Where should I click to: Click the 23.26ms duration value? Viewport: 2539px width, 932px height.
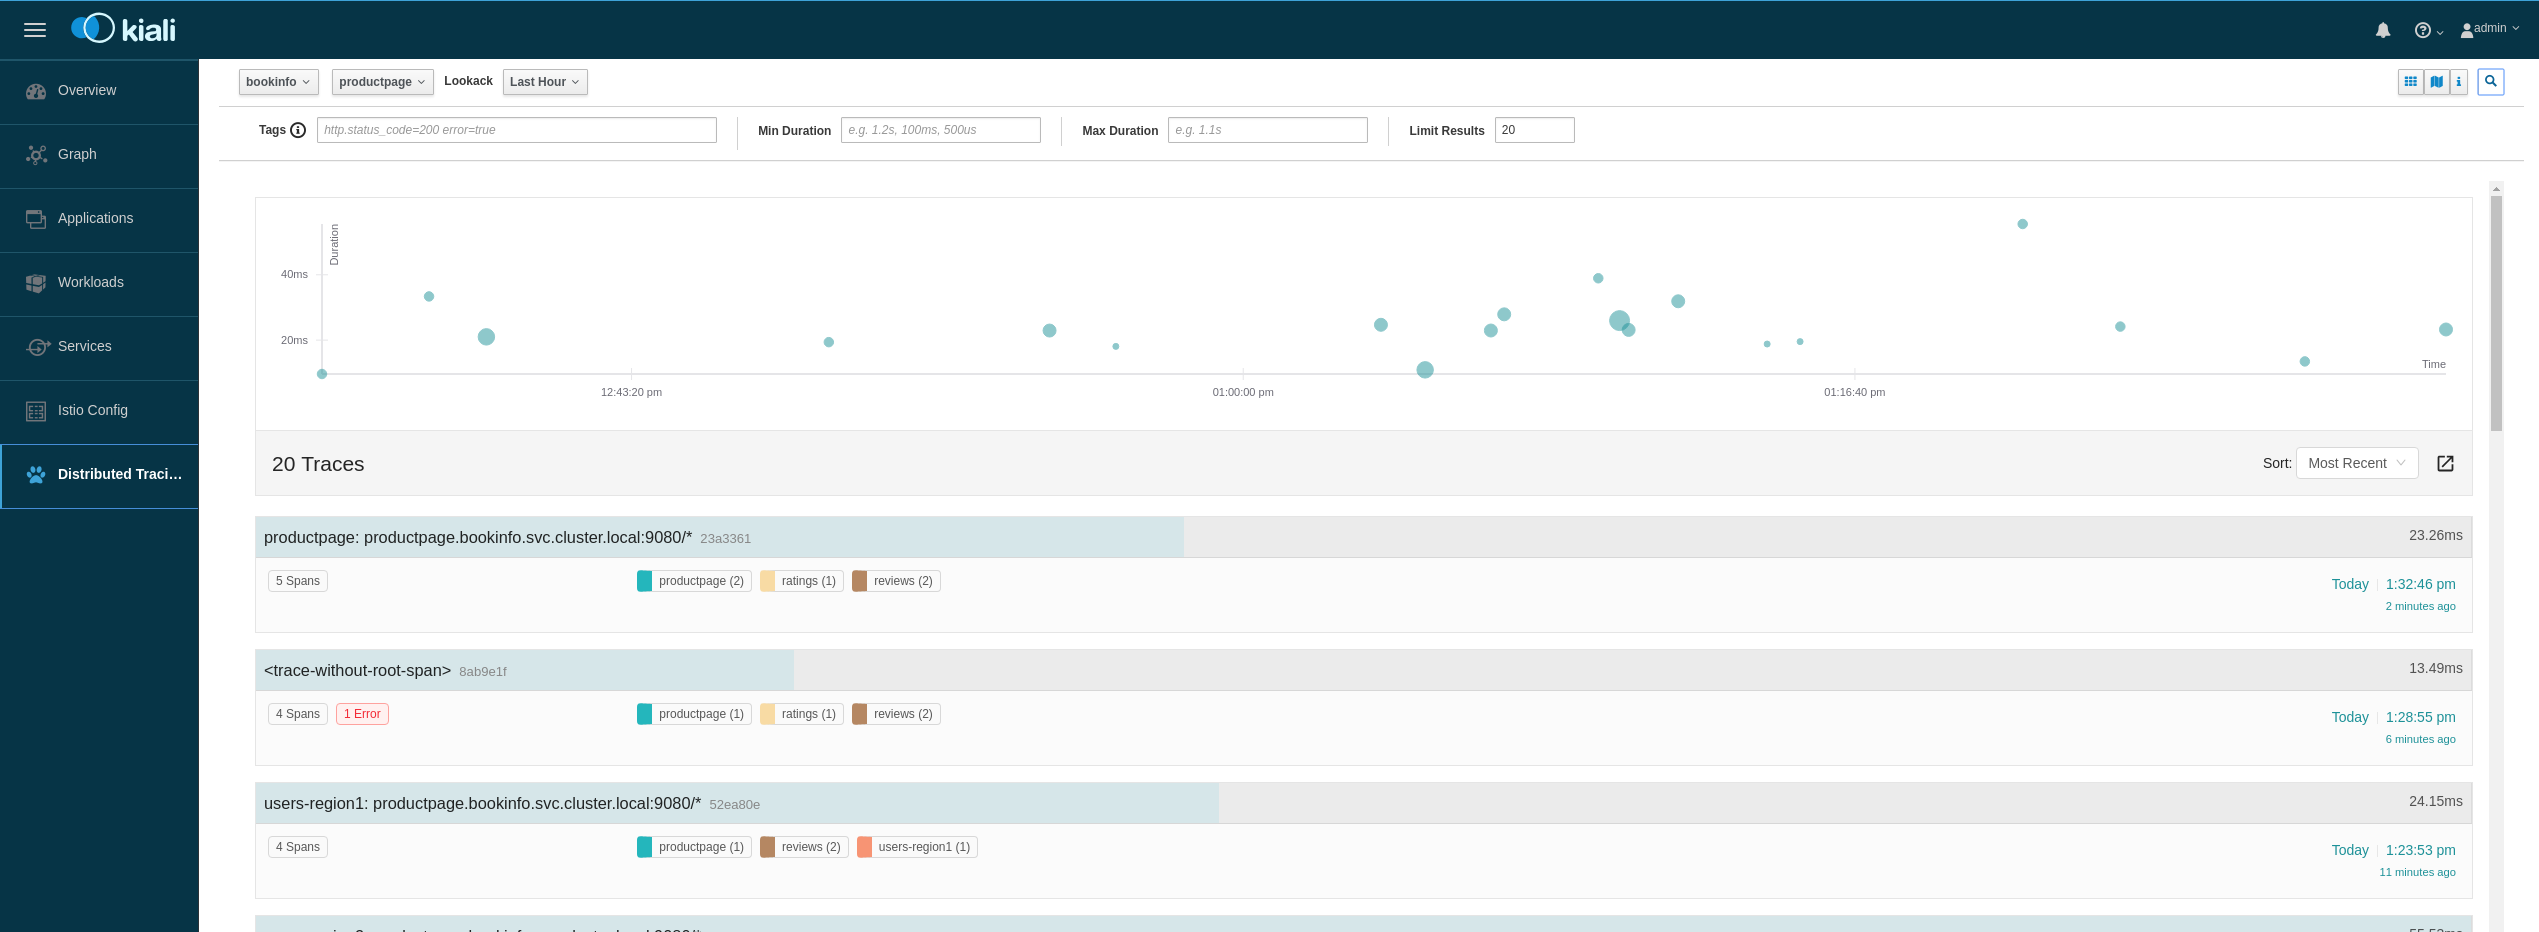click(x=2435, y=536)
